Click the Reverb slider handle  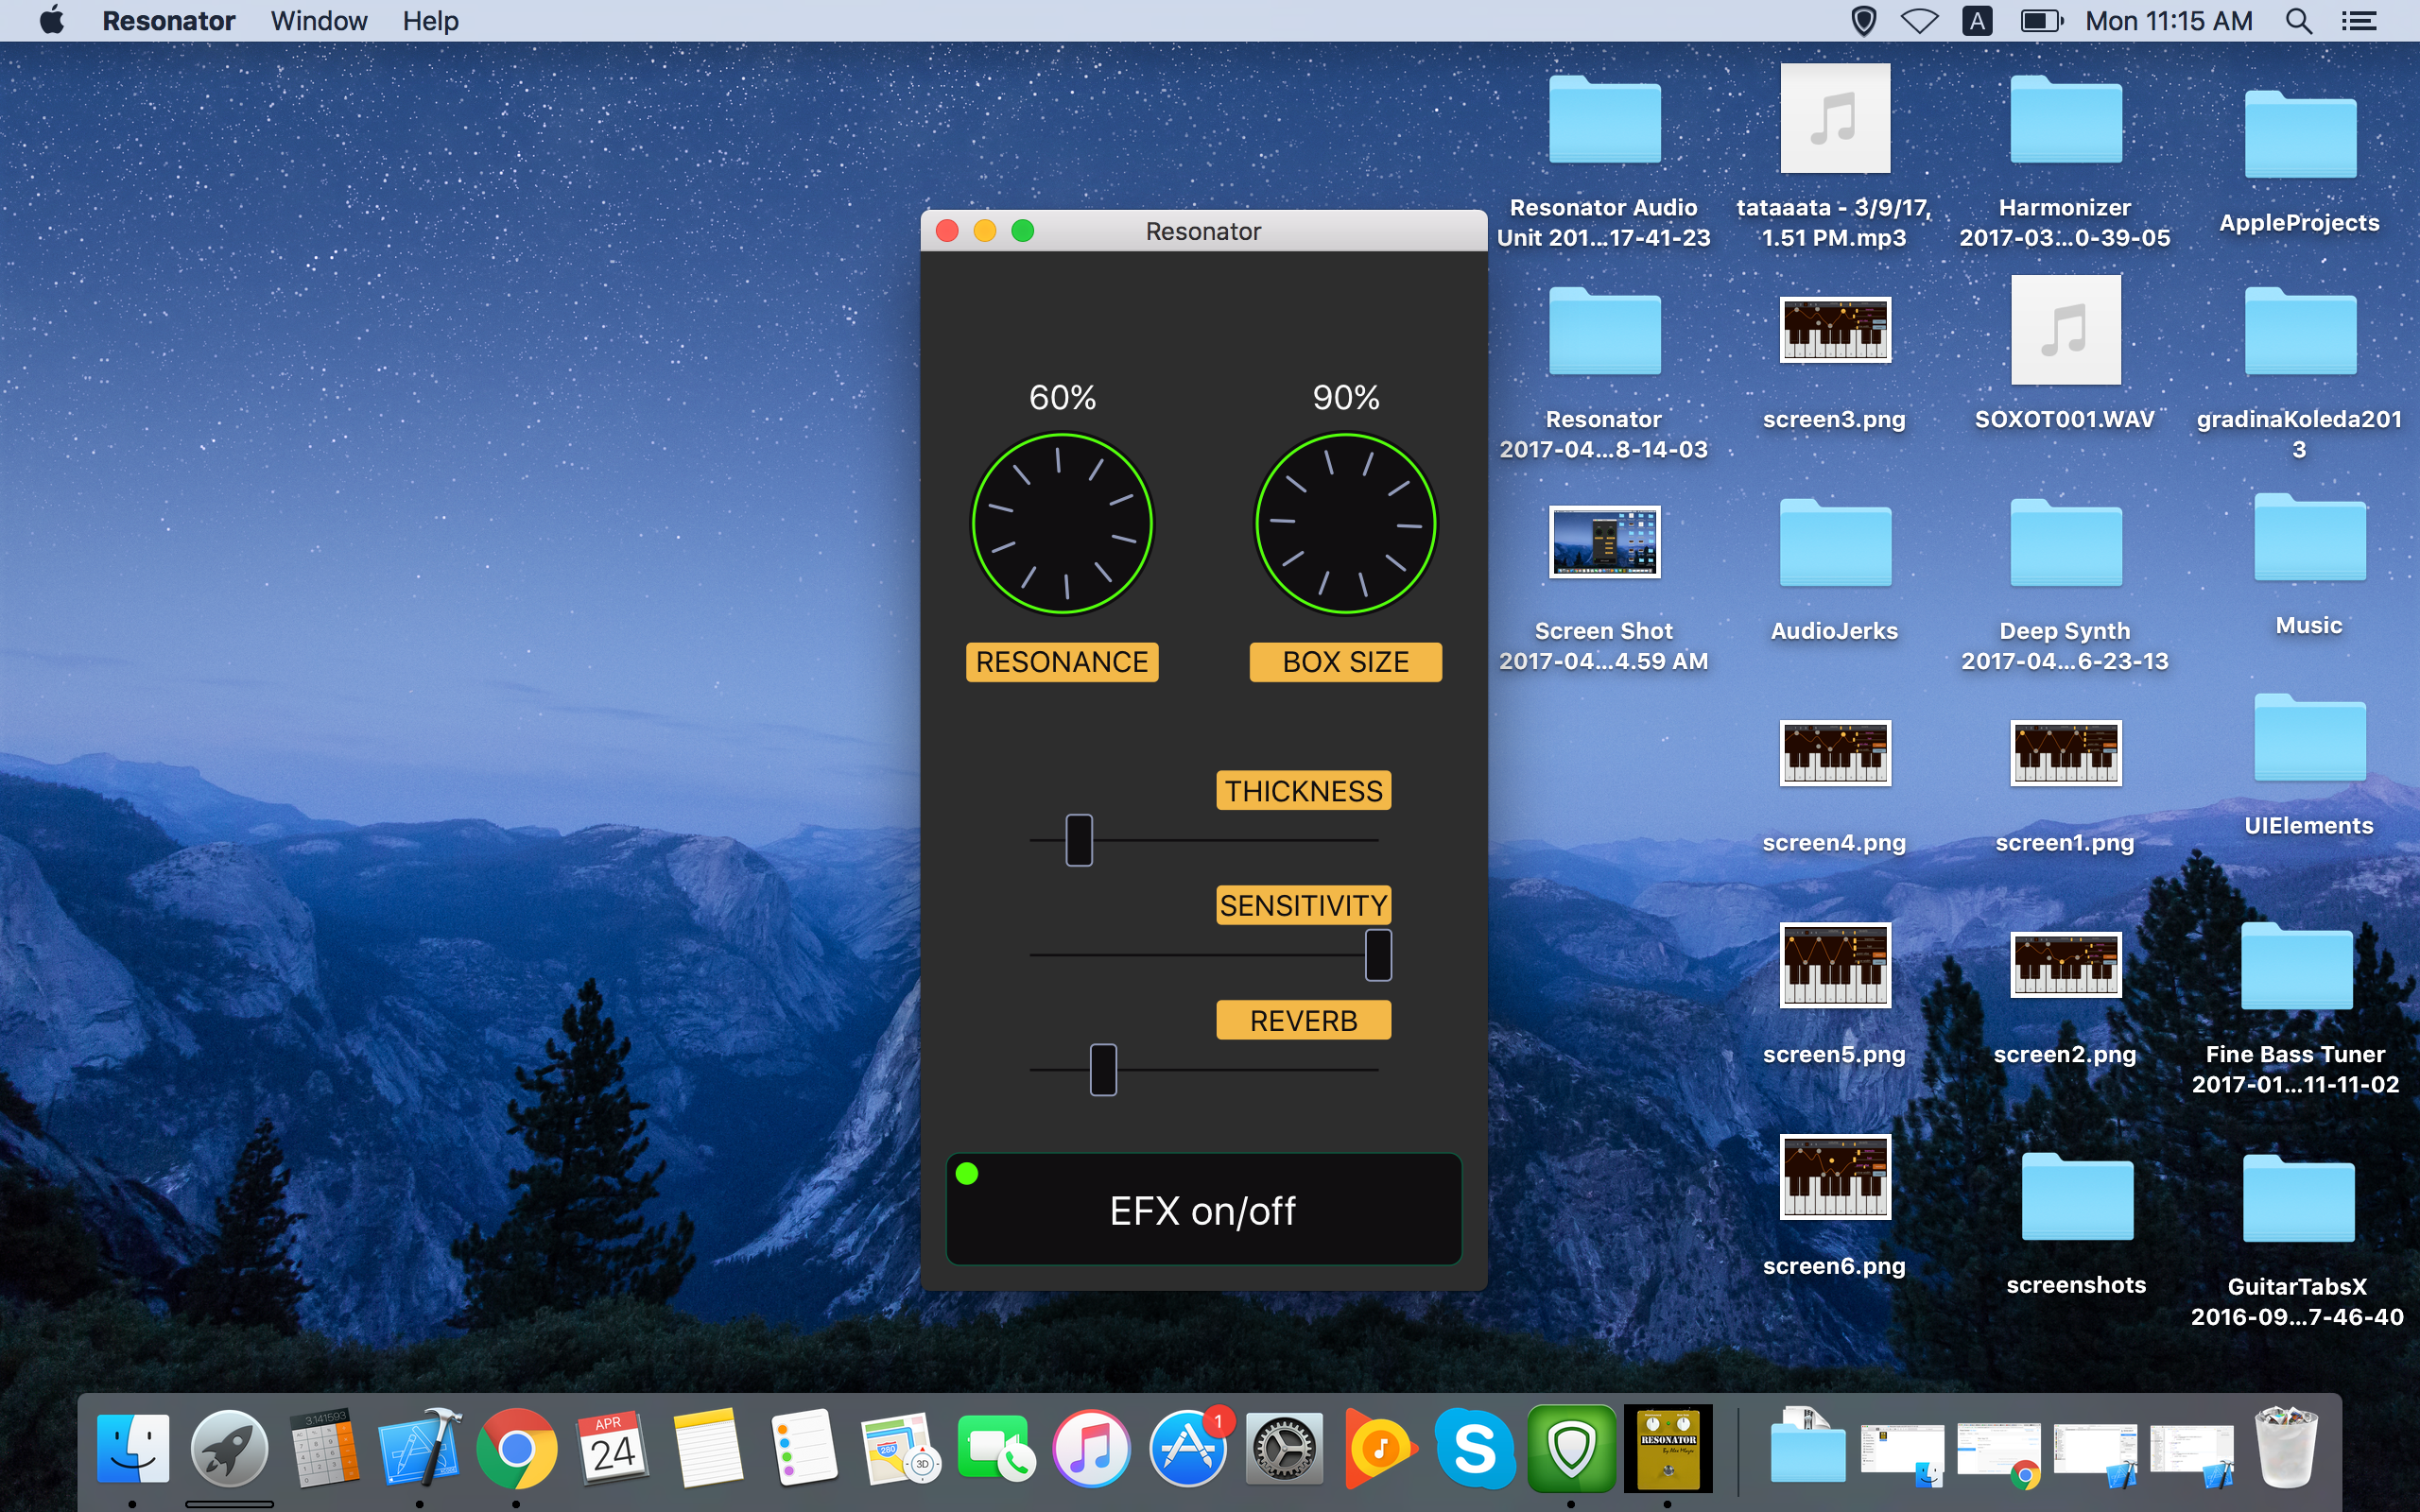coord(1103,1069)
